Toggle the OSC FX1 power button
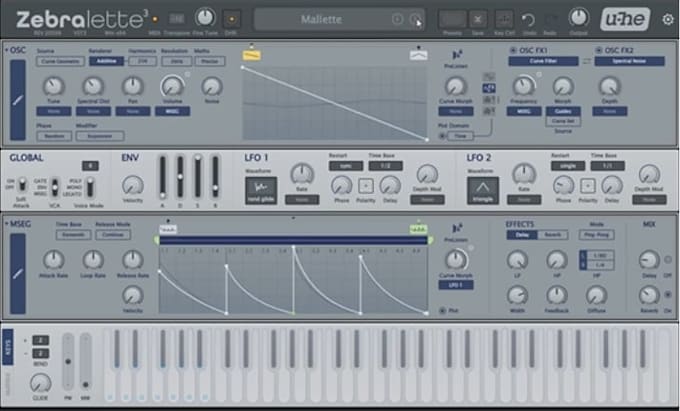 [x=513, y=50]
